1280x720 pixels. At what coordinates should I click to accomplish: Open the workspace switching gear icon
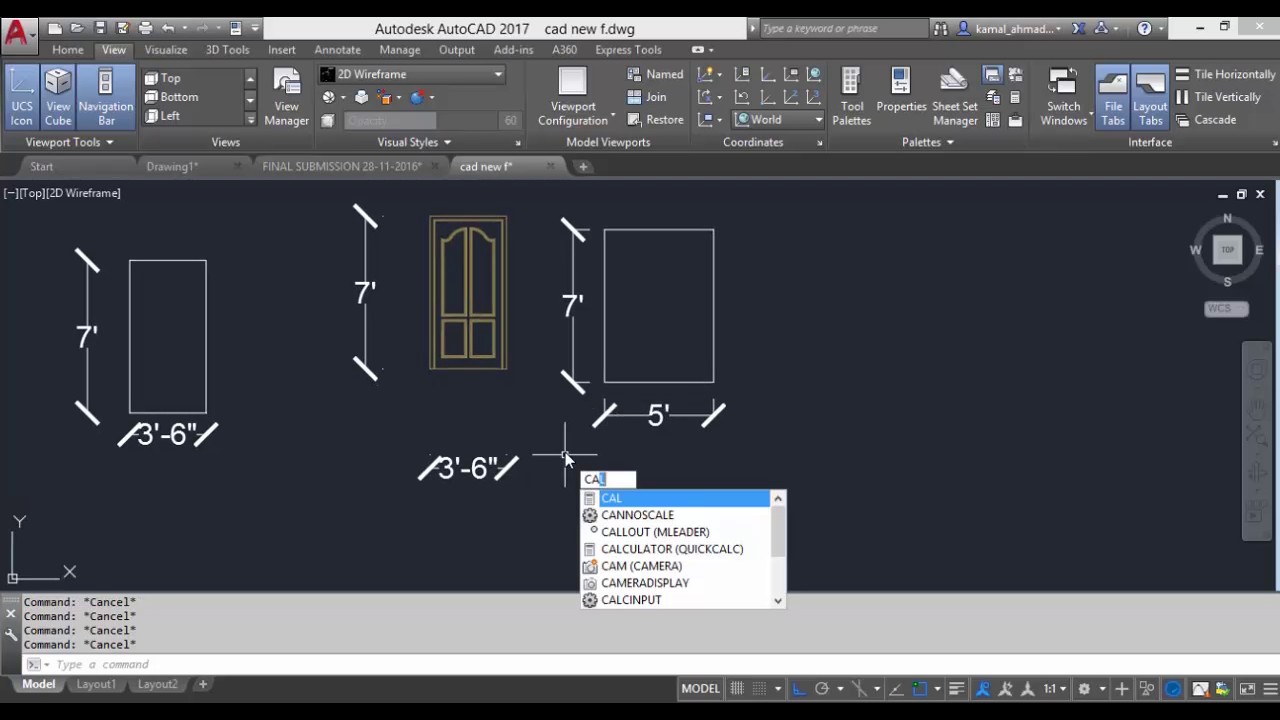[1084, 688]
